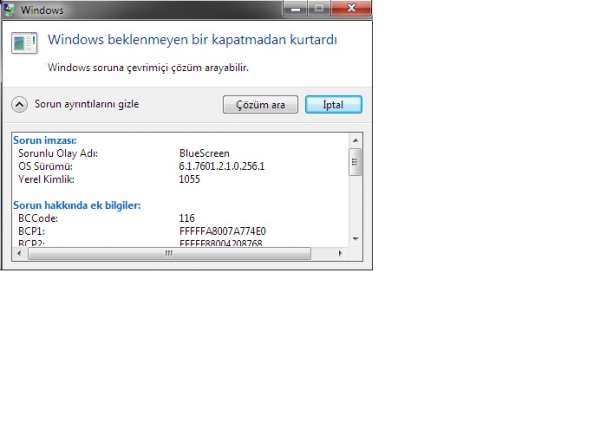The width and height of the screenshot is (600, 442).
Task: Select the OS Sürümü label
Action: click(x=46, y=166)
